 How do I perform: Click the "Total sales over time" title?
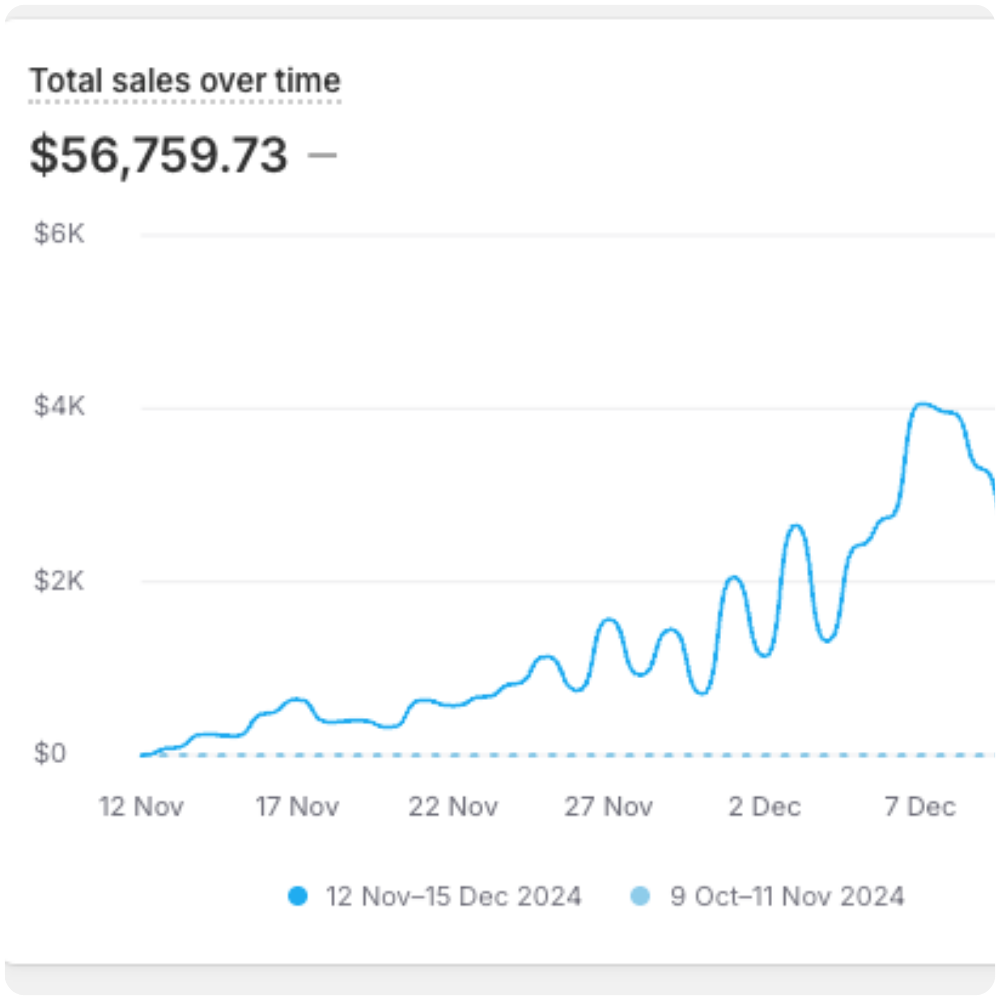pos(185,81)
